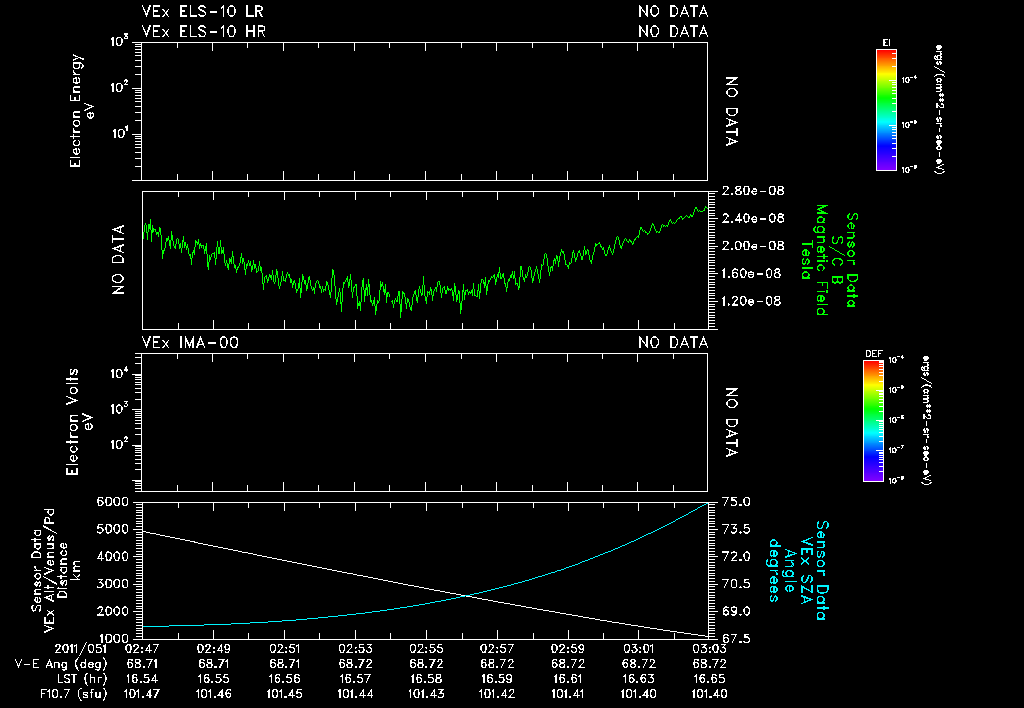Click the LST value 16.59
1024x708 pixels.
(497, 679)
